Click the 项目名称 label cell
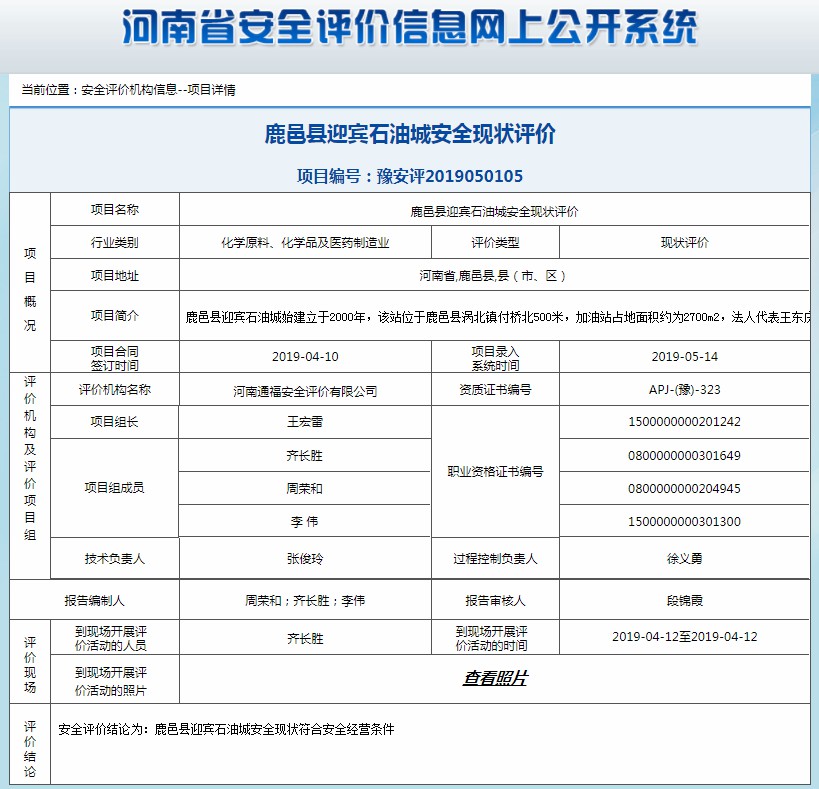Screen dimensions: 819x789 click(x=115, y=209)
